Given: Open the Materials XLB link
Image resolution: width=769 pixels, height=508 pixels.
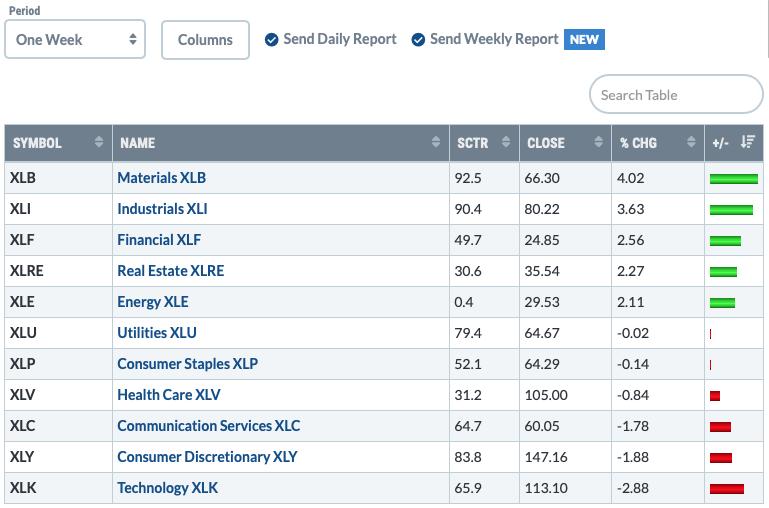Looking at the screenshot, I should 161,178.
